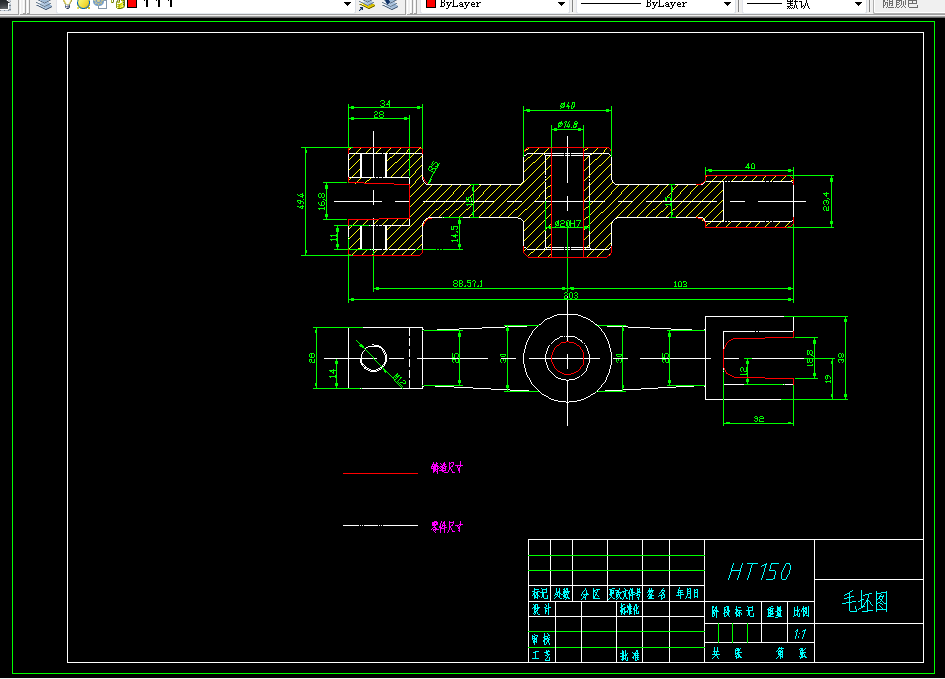Click Make Object's Layer Current icon
Image resolution: width=945 pixels, height=679 pixels.
click(367, 4)
